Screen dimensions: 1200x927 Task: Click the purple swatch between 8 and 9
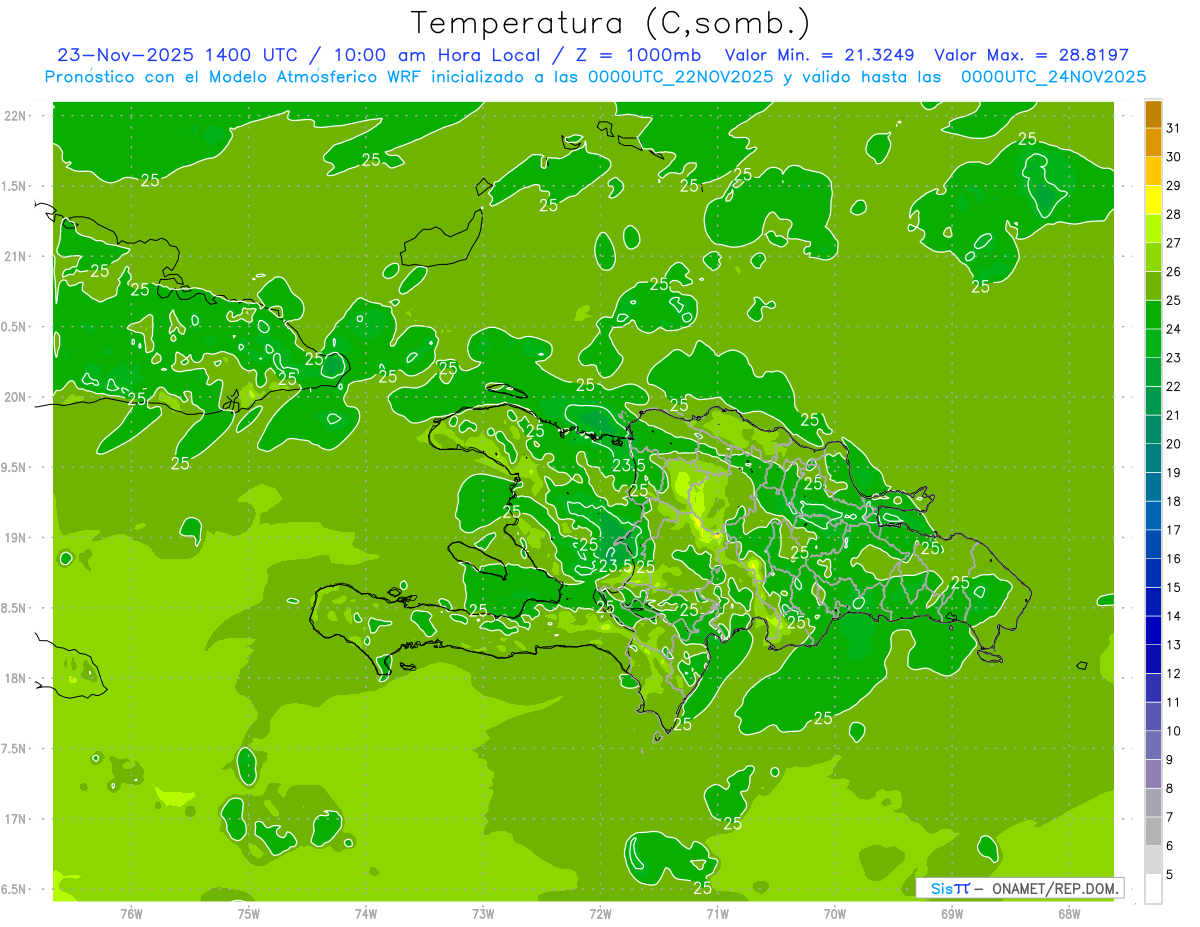(1153, 774)
